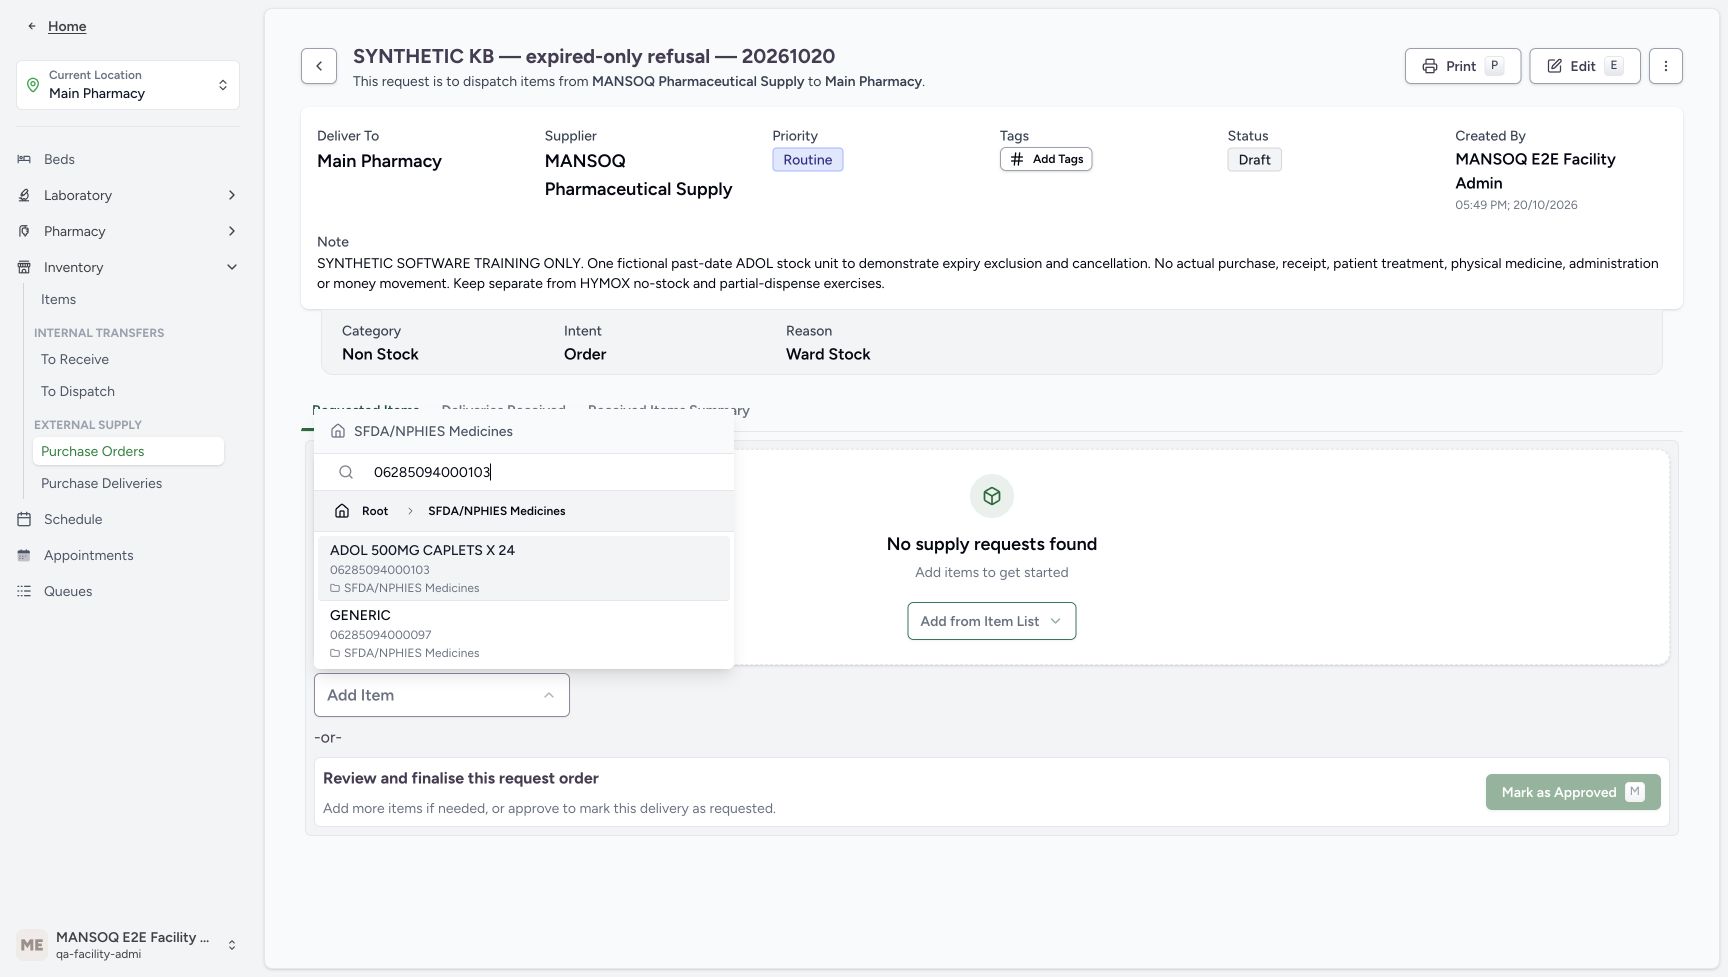Click SFDA/NPHIES Medicines breadcrumb segment
Image resolution: width=1728 pixels, height=977 pixels.
click(x=497, y=511)
